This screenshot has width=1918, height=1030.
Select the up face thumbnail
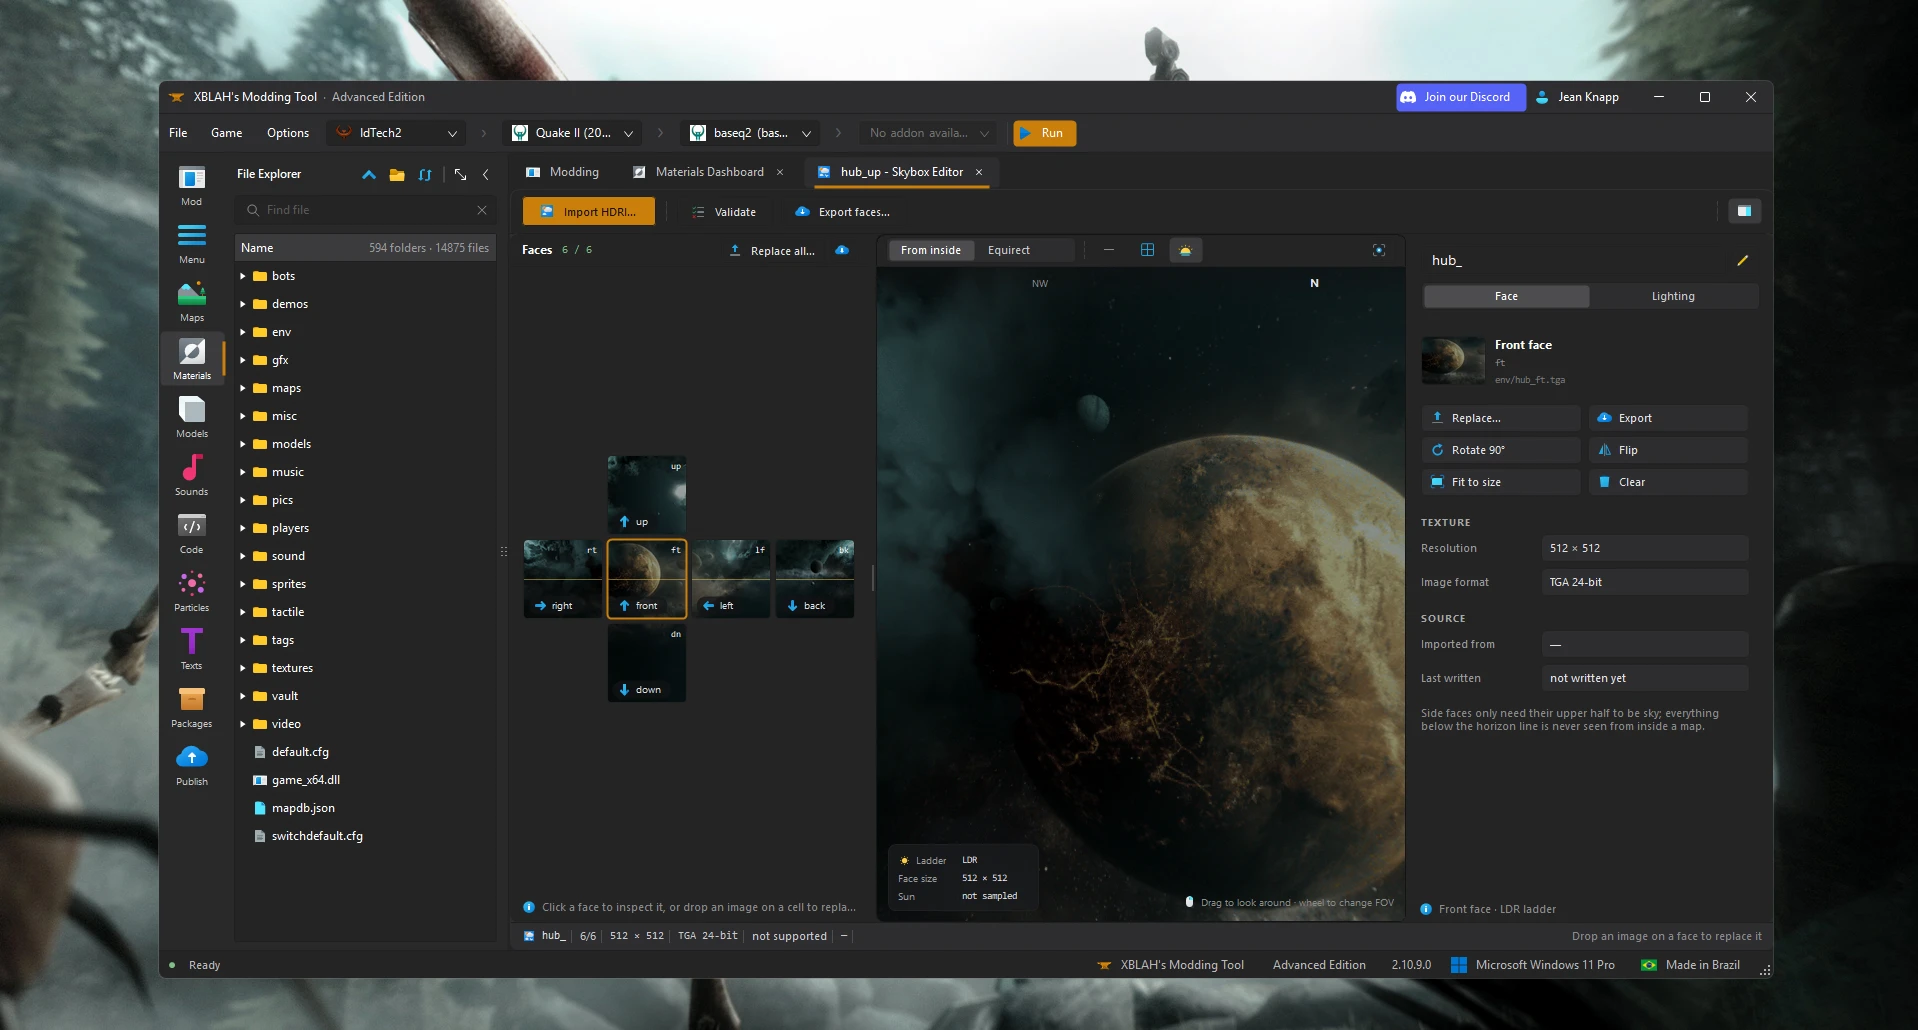pos(646,494)
